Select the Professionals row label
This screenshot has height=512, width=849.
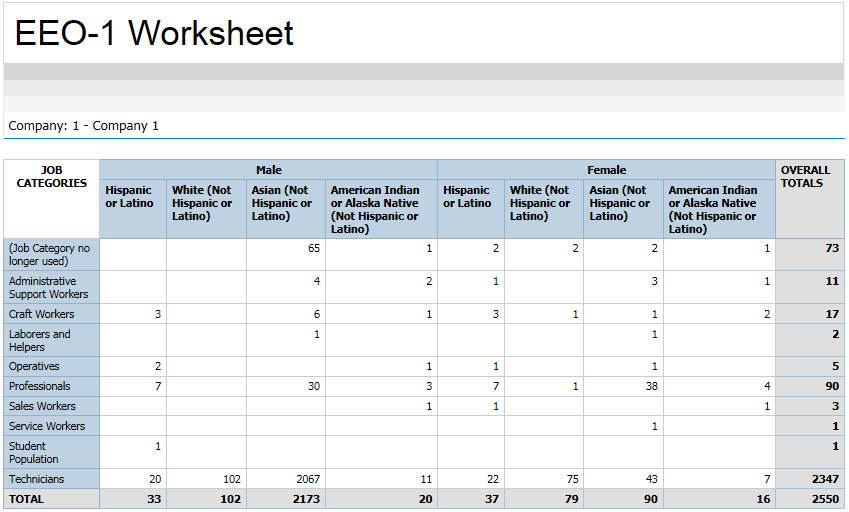[x=40, y=386]
